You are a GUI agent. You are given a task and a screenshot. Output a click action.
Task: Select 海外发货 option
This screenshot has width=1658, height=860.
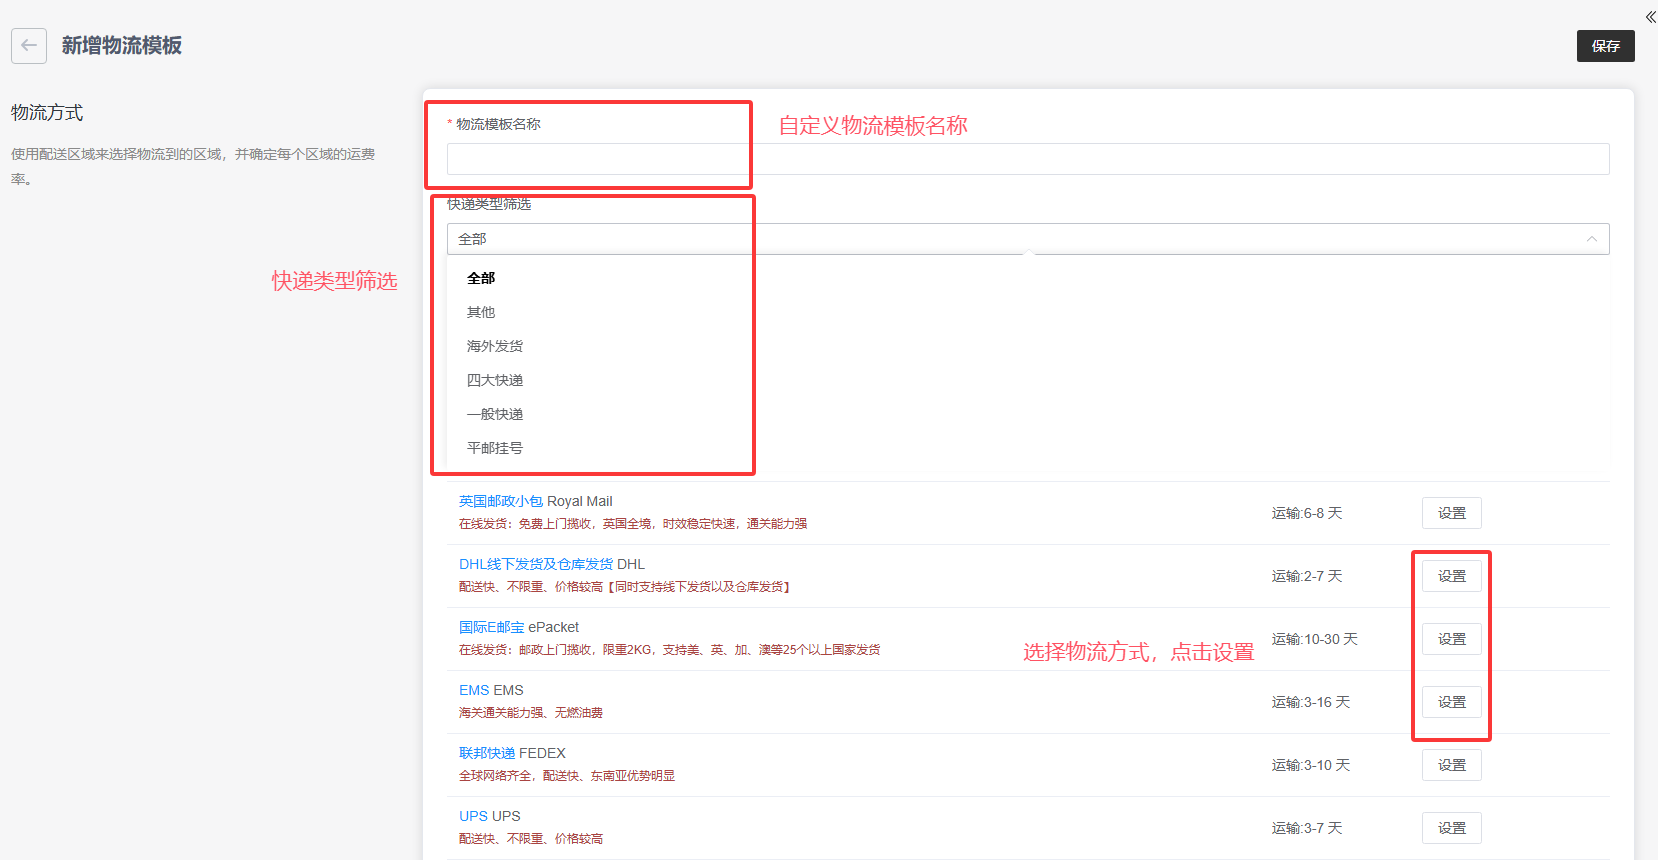[x=495, y=346]
